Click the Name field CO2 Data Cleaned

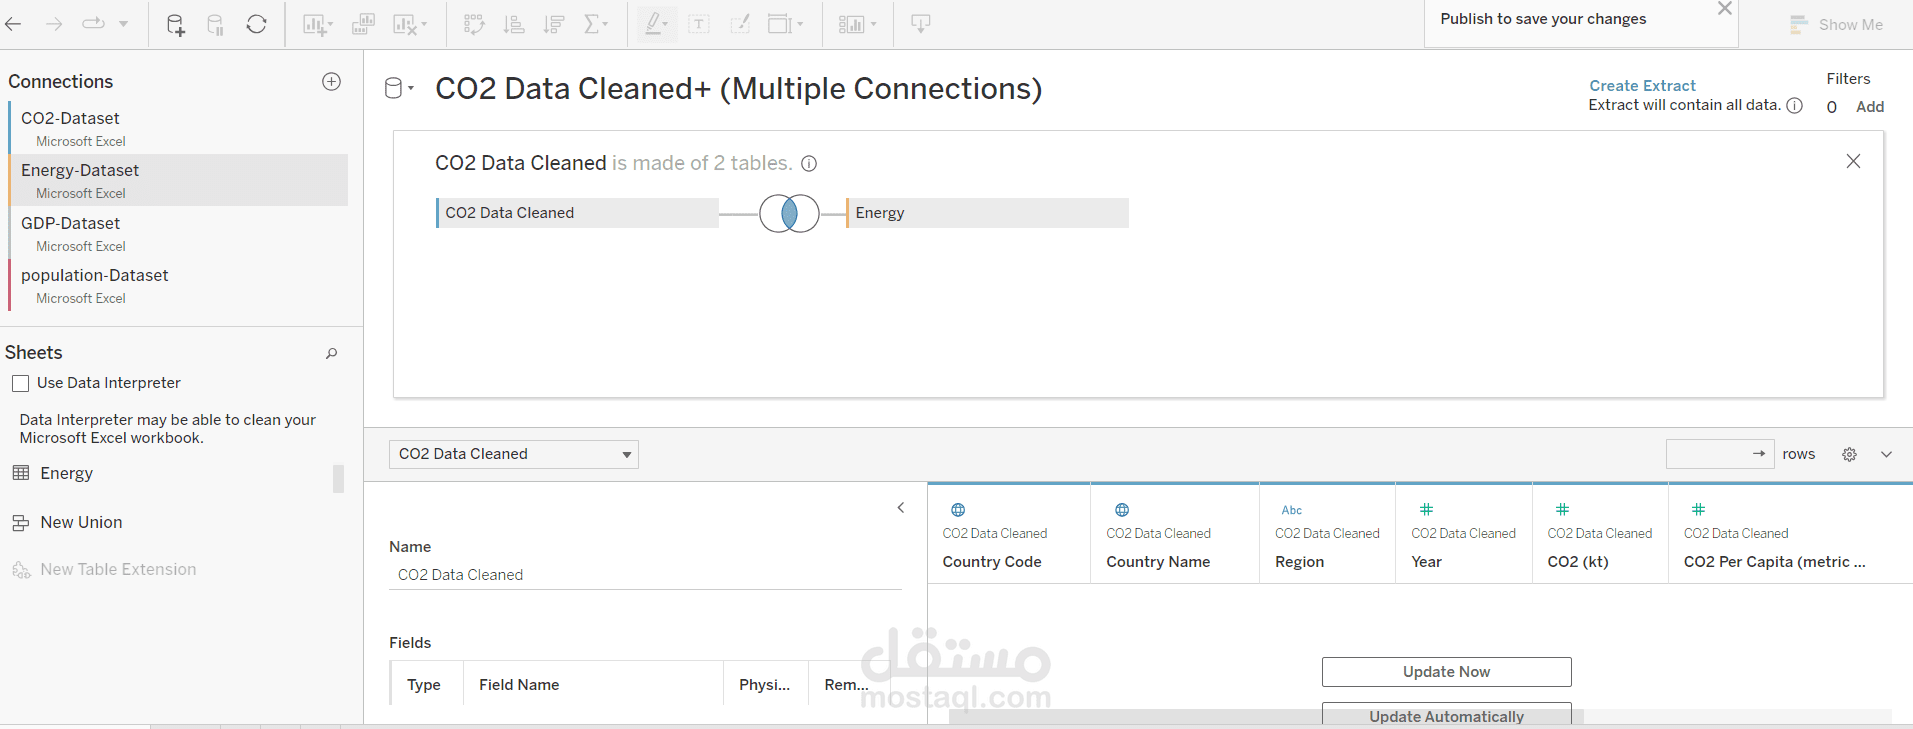click(645, 575)
